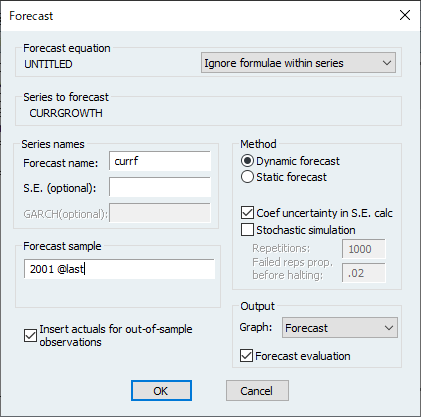Click the Repetitions value field
Screen dimensions: 421x417
364,249
